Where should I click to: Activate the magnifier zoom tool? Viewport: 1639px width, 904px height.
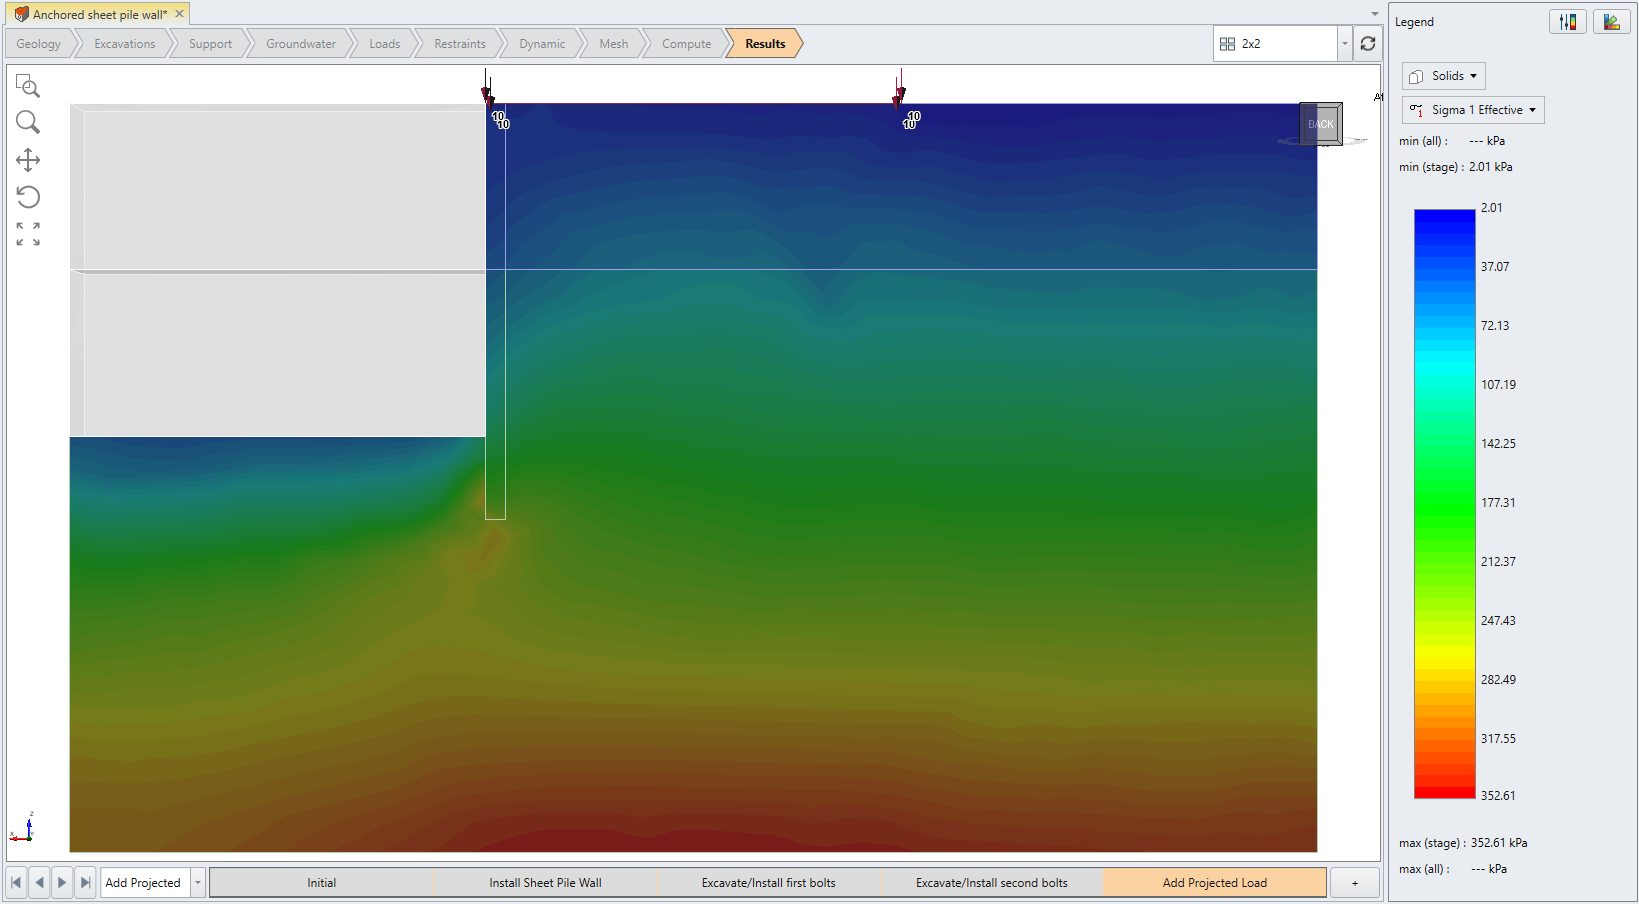(x=28, y=123)
